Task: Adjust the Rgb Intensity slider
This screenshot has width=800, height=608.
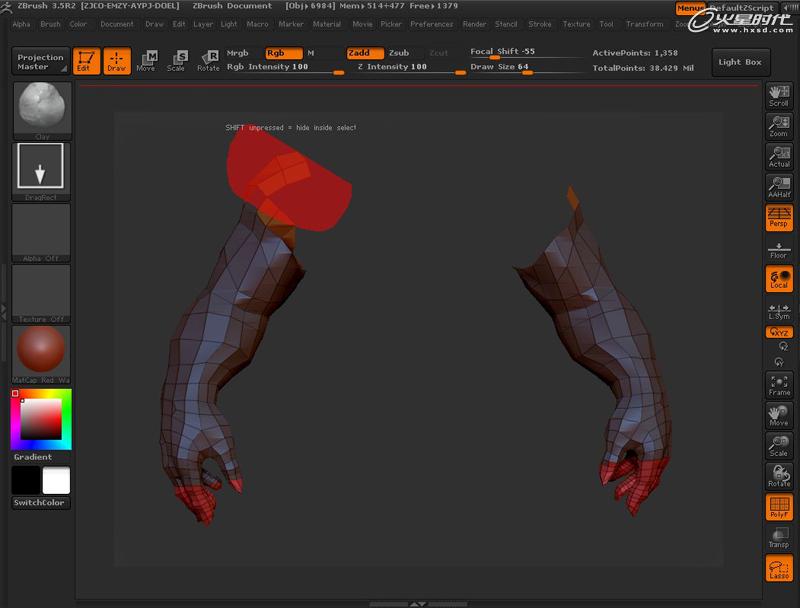Action: 284,68
